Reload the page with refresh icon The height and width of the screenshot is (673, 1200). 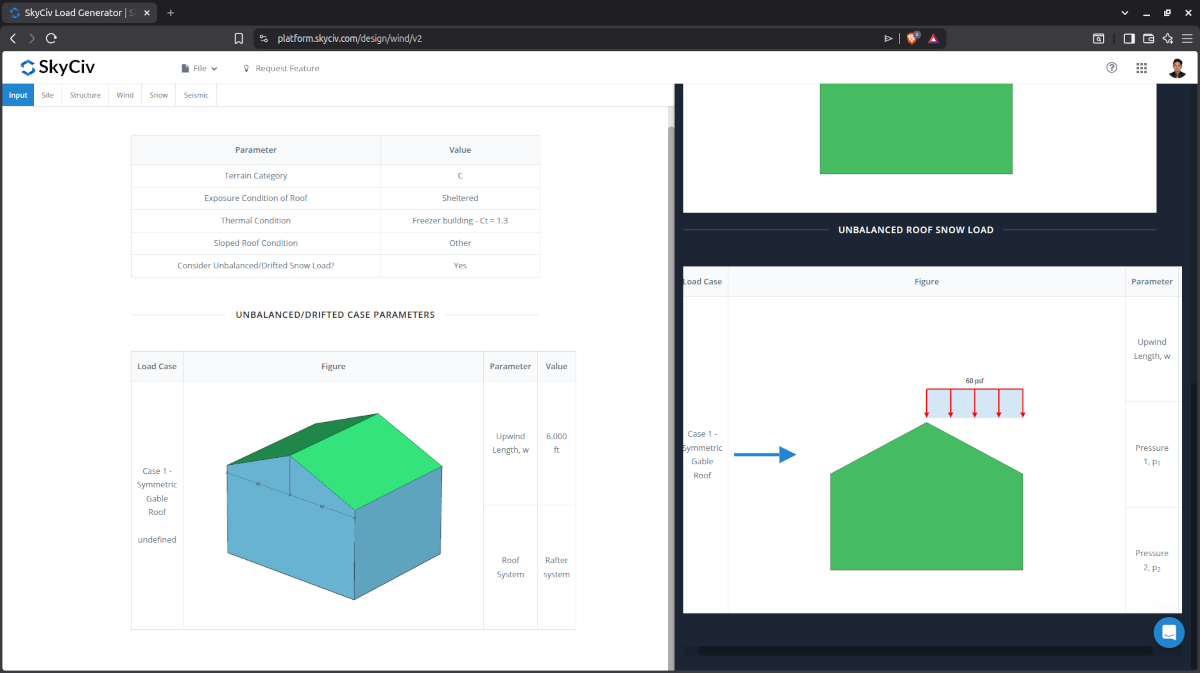point(51,38)
